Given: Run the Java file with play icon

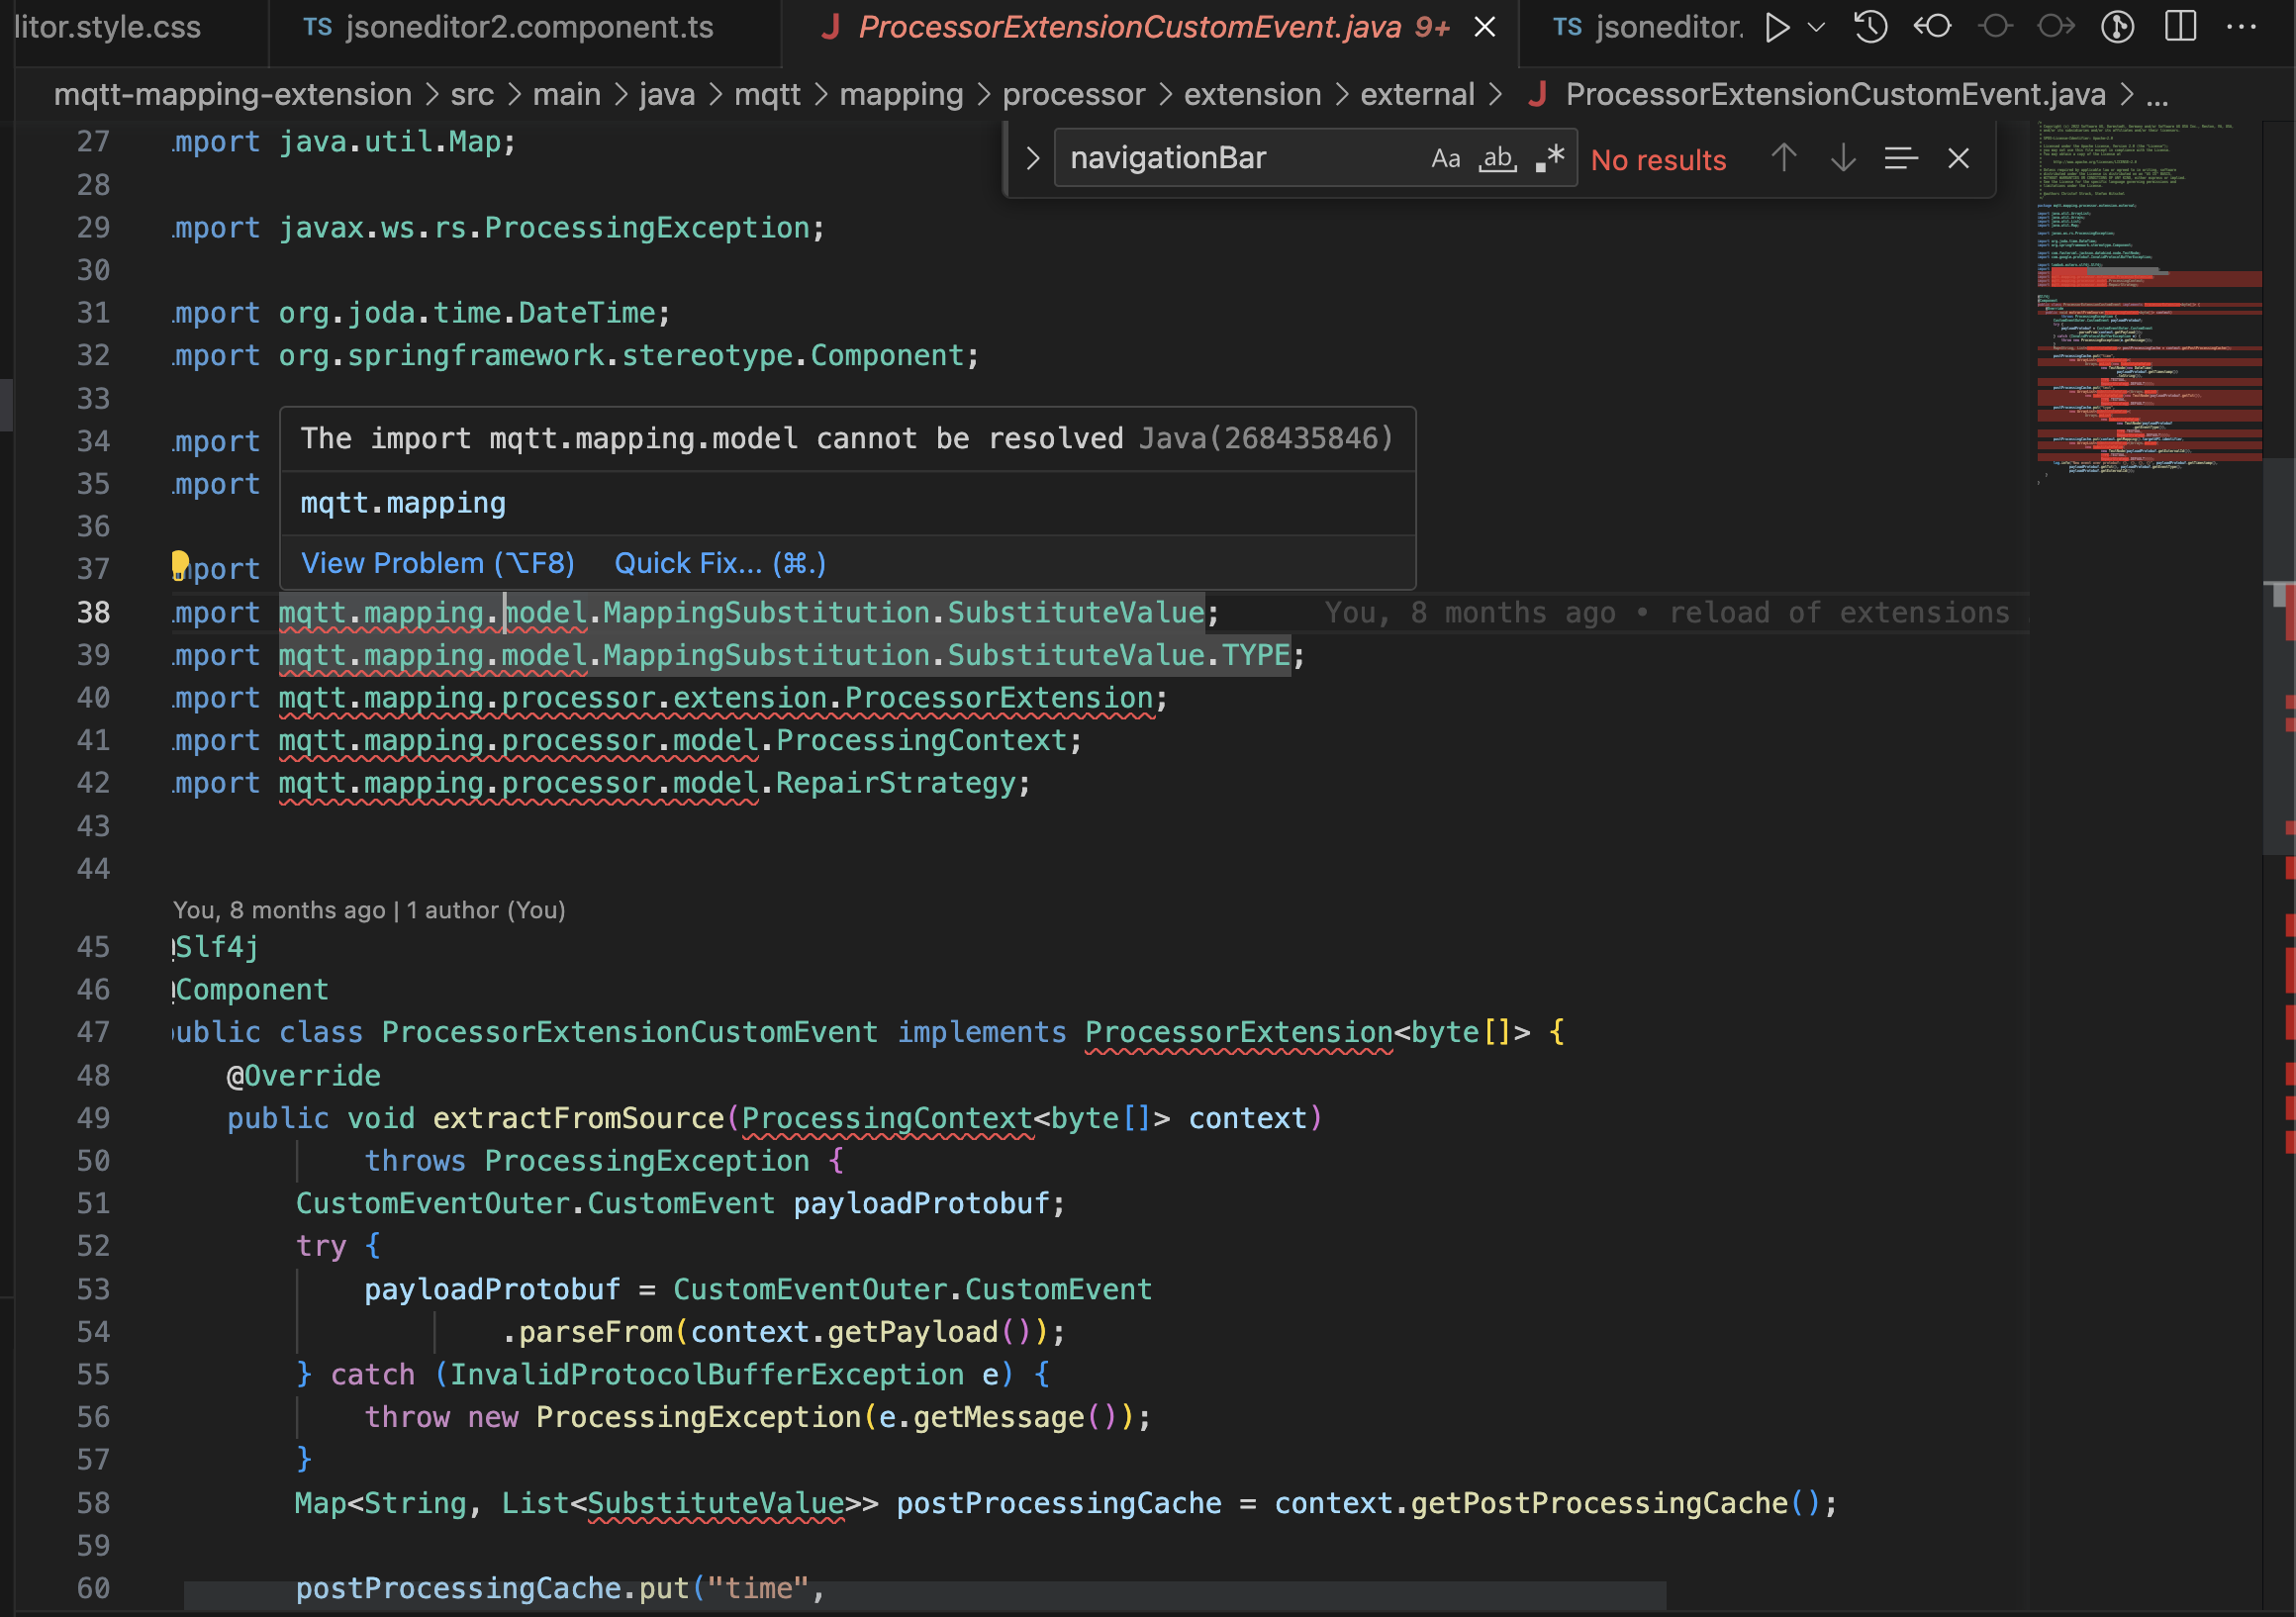Looking at the screenshot, I should pyautogui.click(x=1776, y=27).
